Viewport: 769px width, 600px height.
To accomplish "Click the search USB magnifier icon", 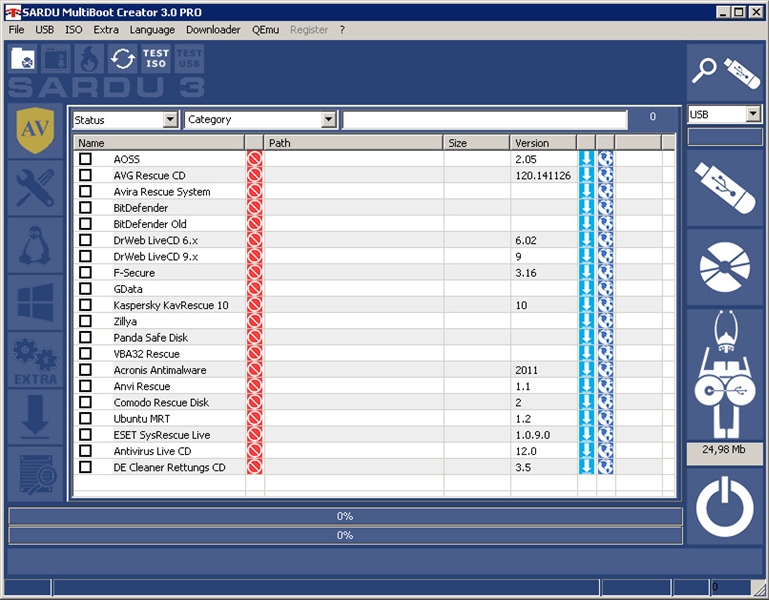I will pyautogui.click(x=725, y=73).
